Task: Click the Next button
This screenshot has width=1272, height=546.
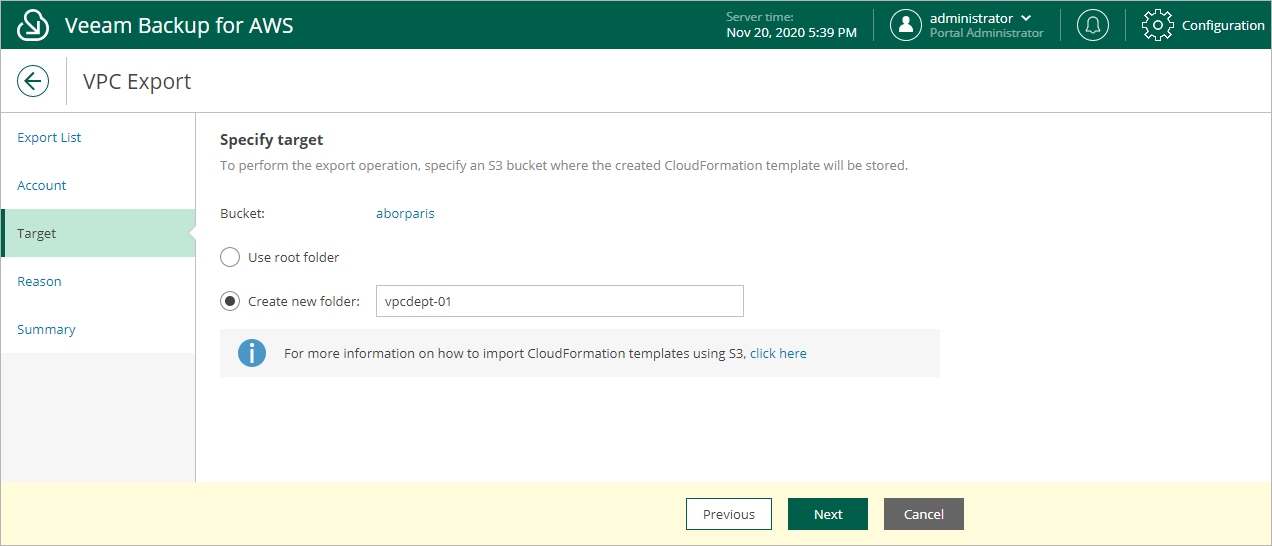Action: point(828,514)
